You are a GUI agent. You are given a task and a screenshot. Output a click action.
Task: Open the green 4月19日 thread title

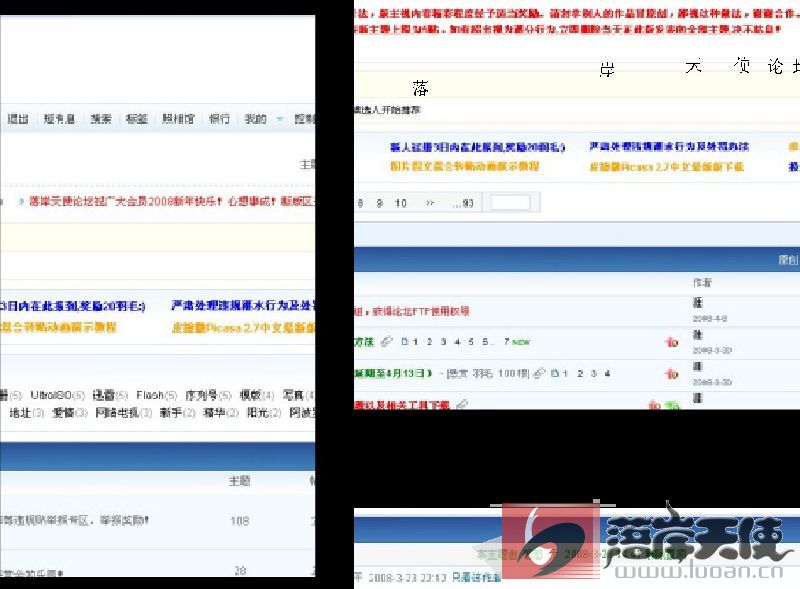pos(393,373)
